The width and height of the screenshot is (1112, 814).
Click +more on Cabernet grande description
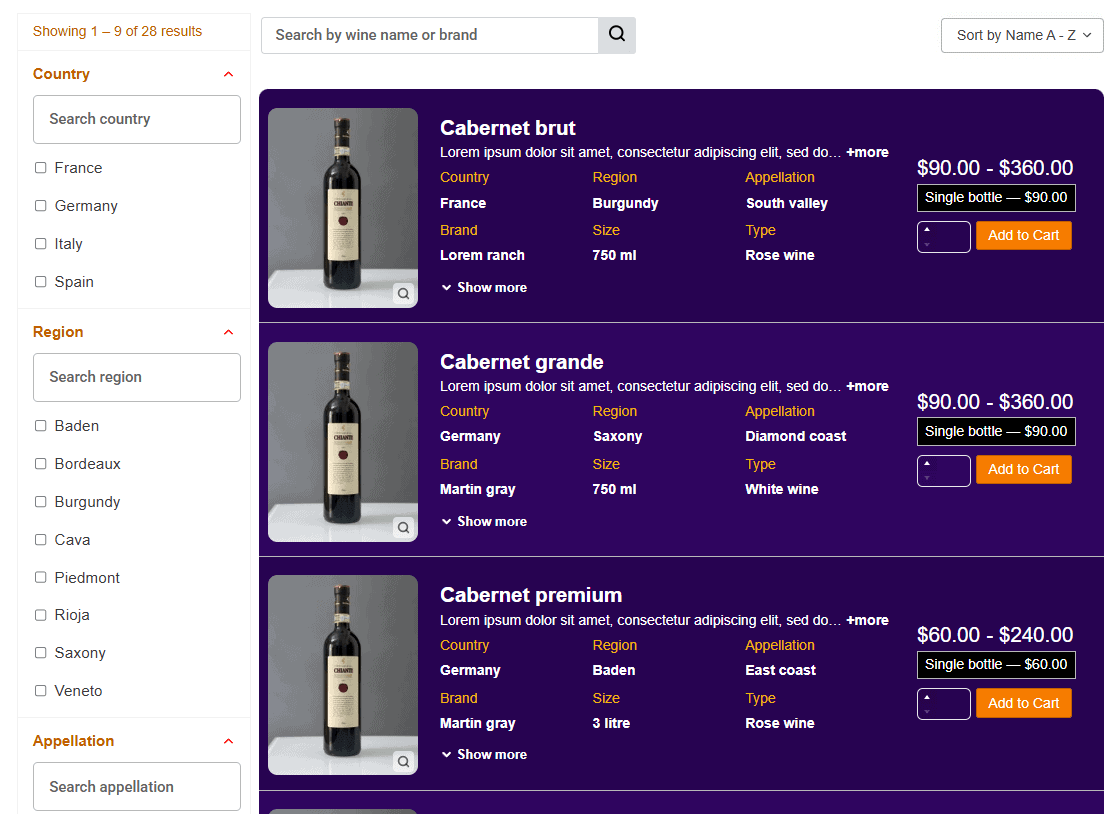[x=867, y=386]
